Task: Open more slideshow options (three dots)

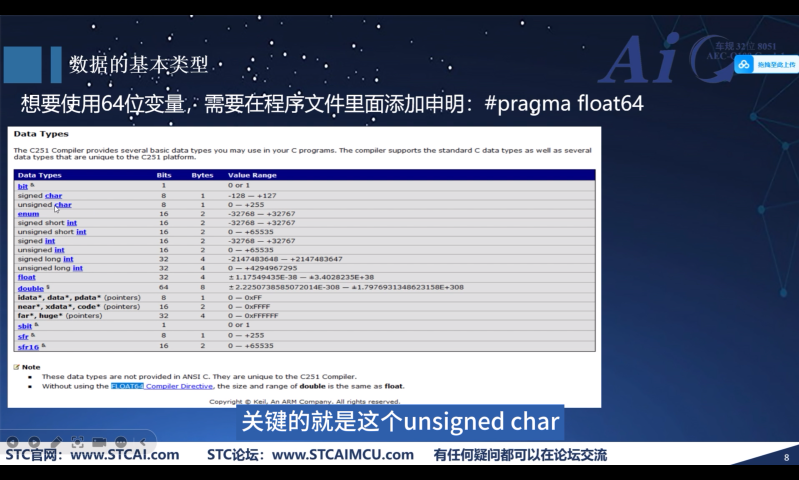Action: tap(121, 442)
